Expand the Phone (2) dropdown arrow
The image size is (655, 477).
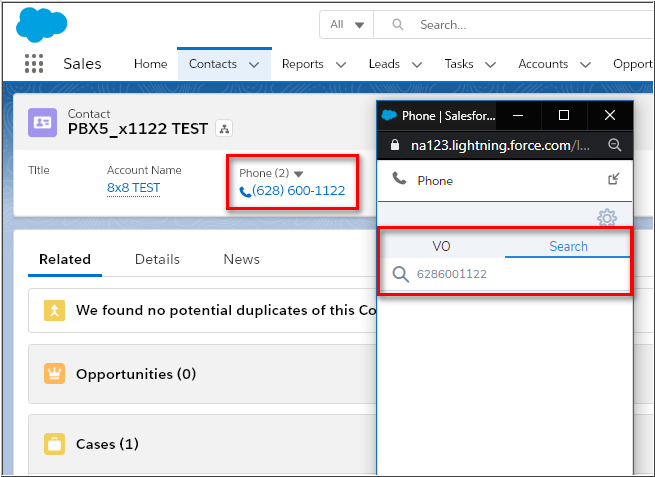[298, 174]
